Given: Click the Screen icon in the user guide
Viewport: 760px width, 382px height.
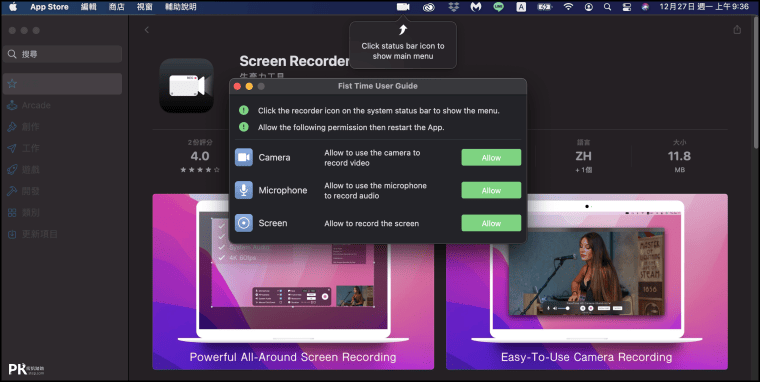Looking at the screenshot, I should point(244,223).
